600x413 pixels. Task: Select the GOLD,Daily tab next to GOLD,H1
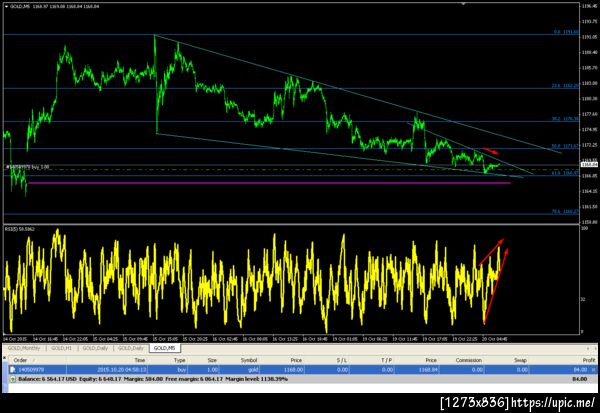(x=95, y=348)
